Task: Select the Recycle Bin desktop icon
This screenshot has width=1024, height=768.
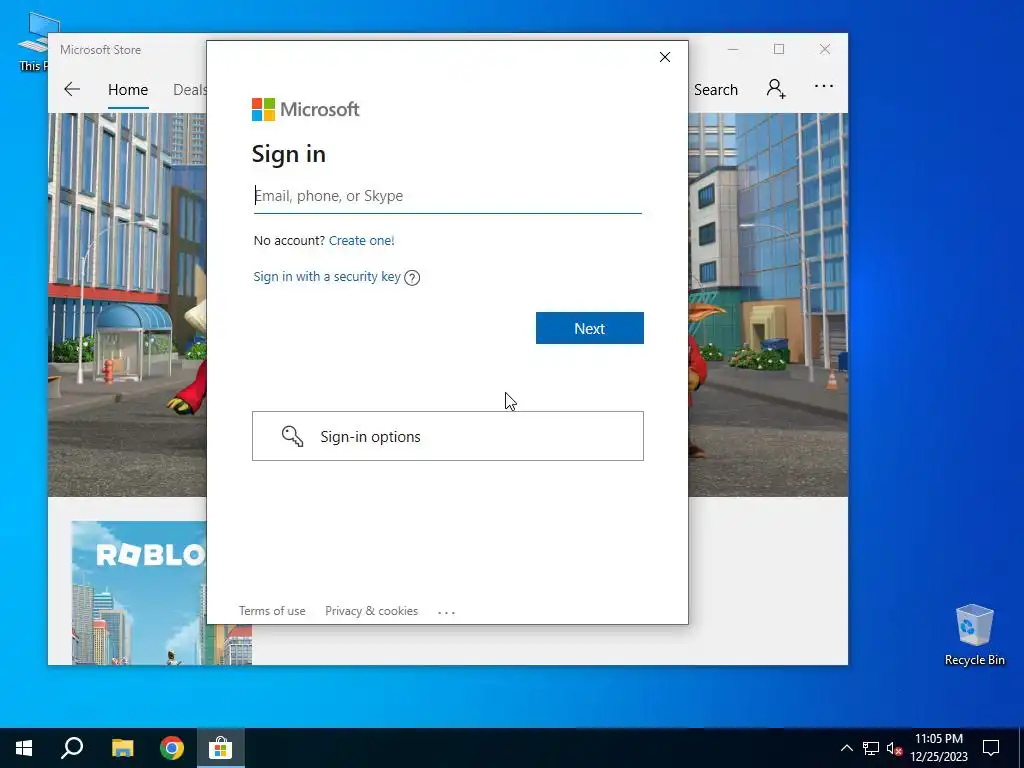Action: tap(974, 635)
